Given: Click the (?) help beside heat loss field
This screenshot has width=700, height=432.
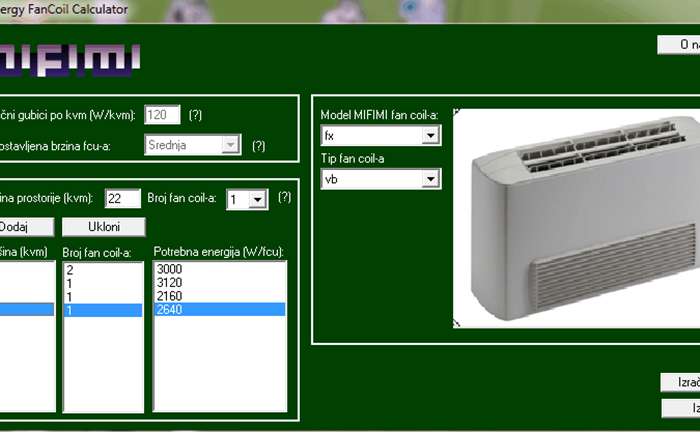Looking at the screenshot, I should (197, 115).
